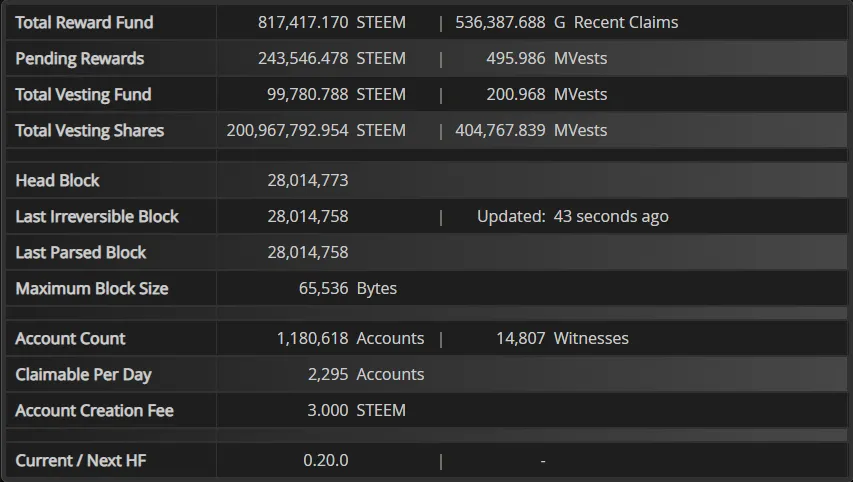Click the 404,767.839 MVests value
This screenshot has height=482, width=853.
point(531,131)
